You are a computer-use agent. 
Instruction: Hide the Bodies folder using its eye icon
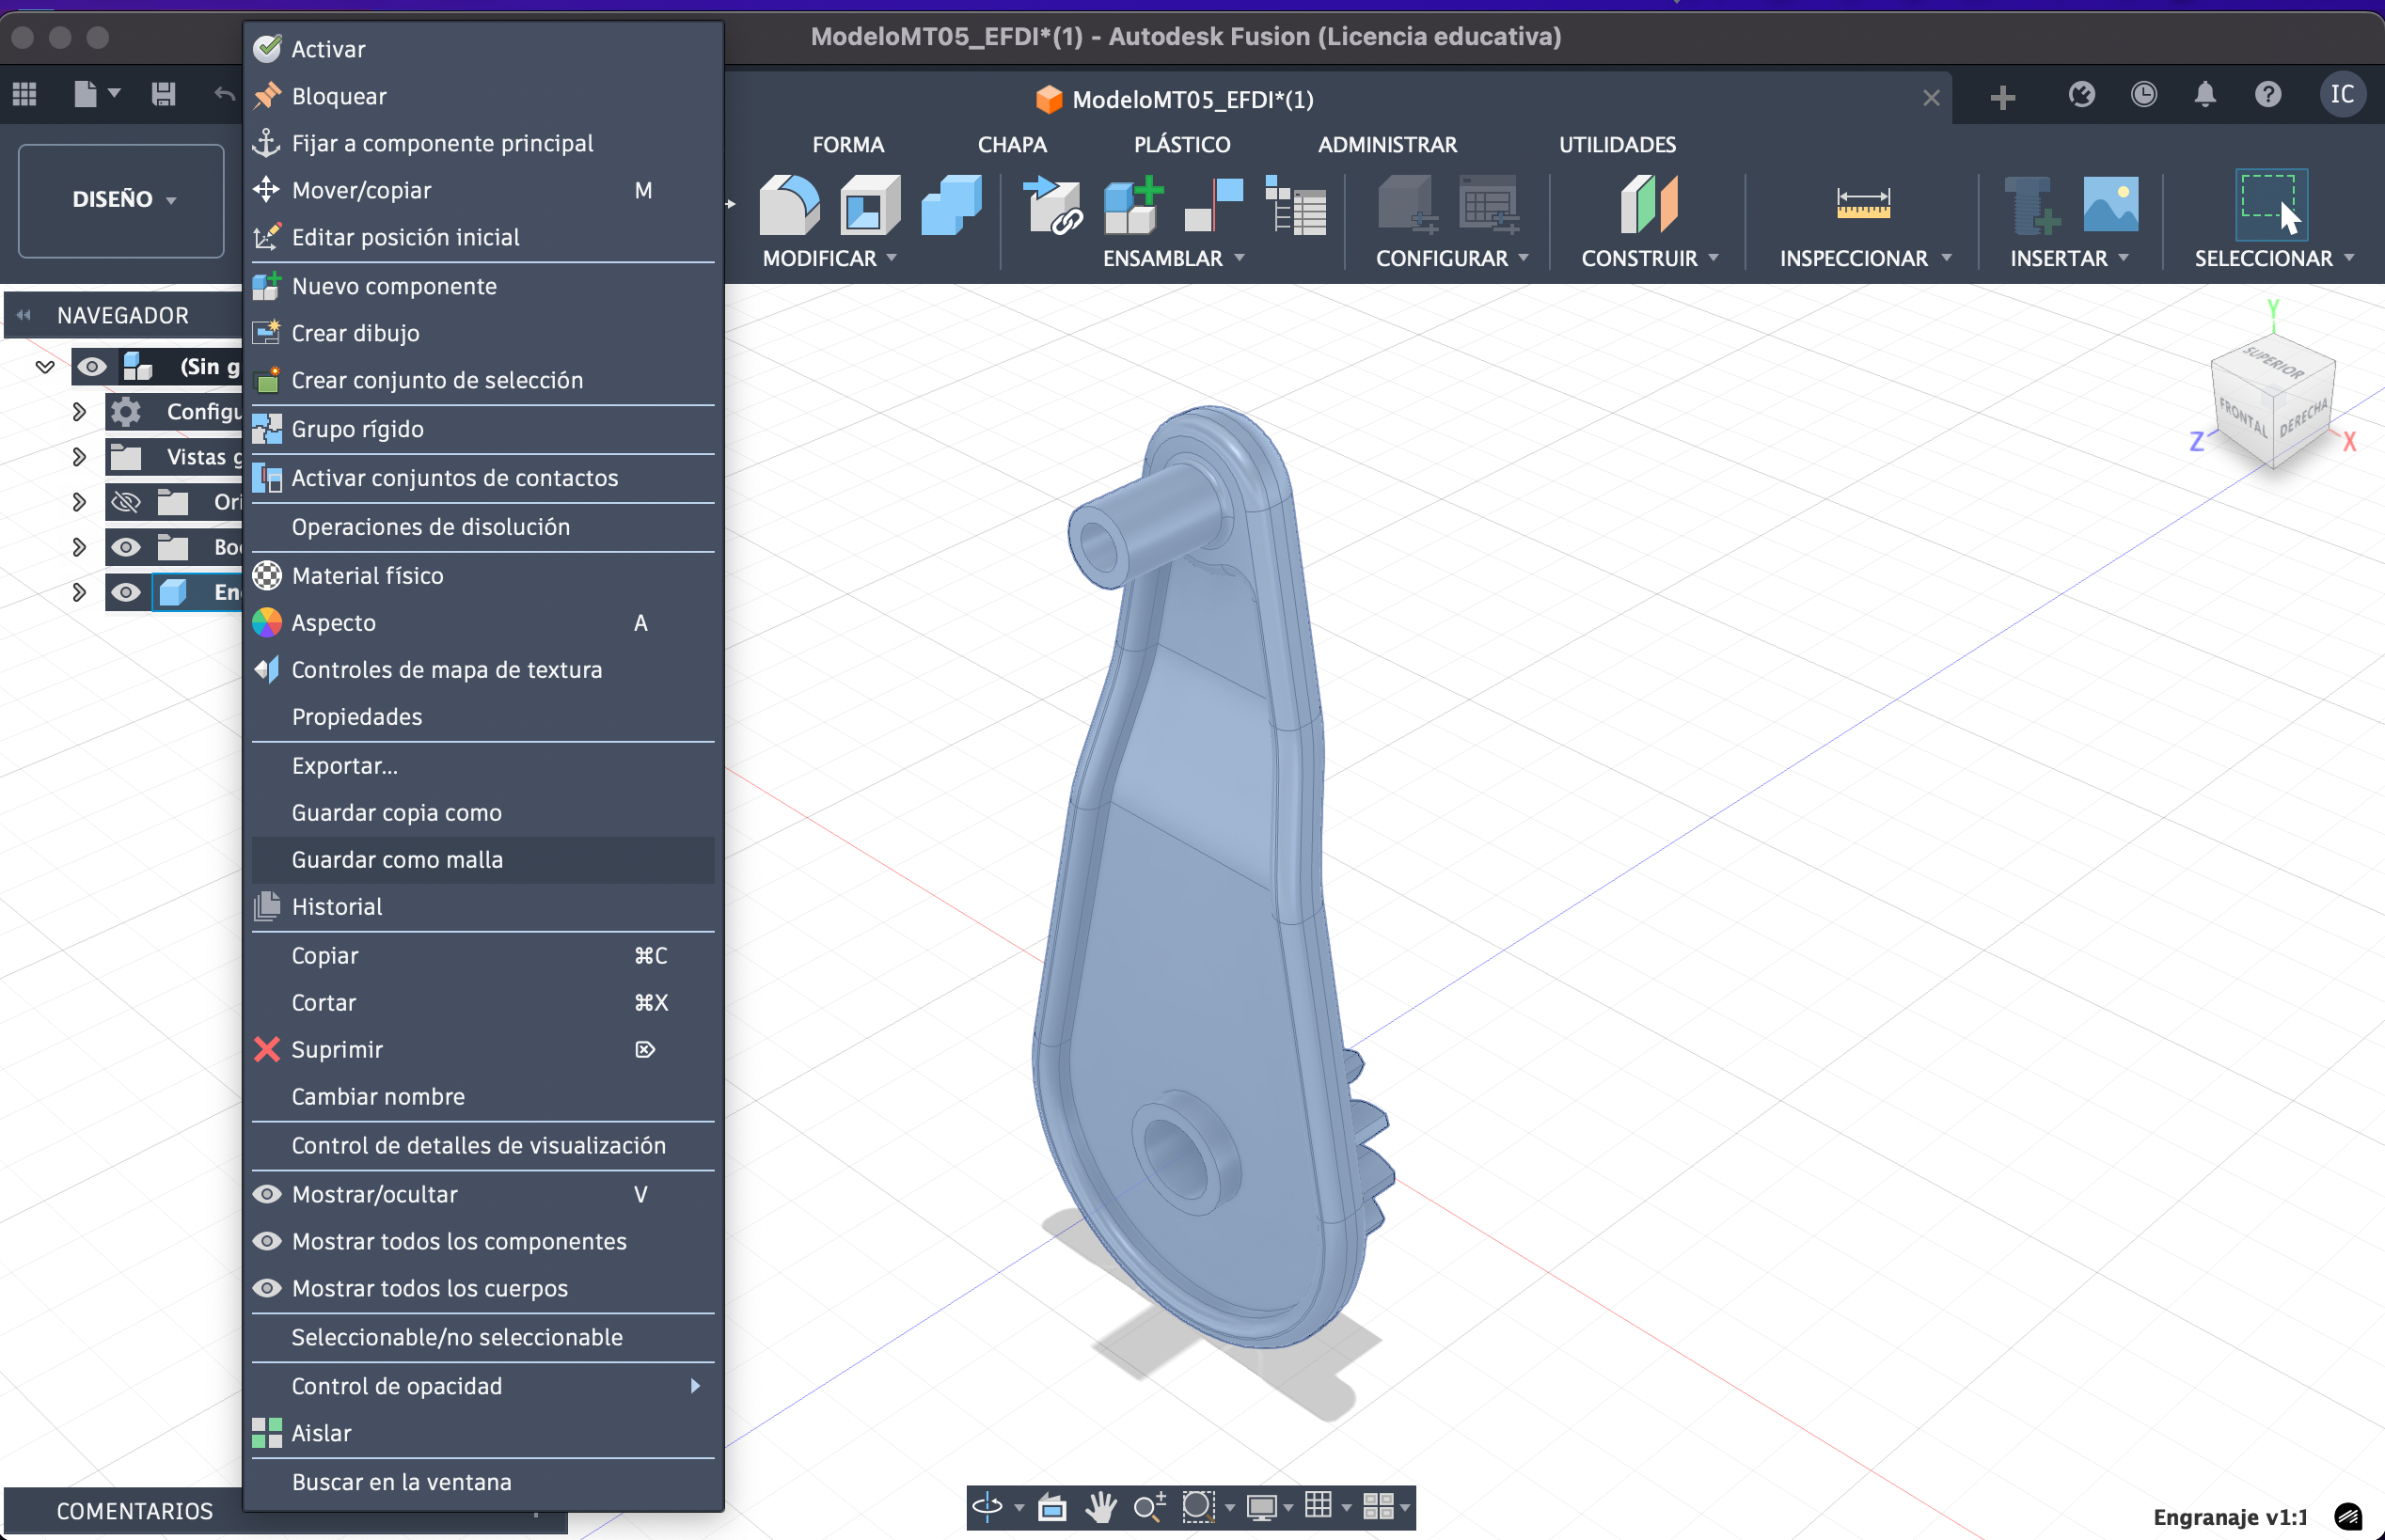click(x=126, y=547)
